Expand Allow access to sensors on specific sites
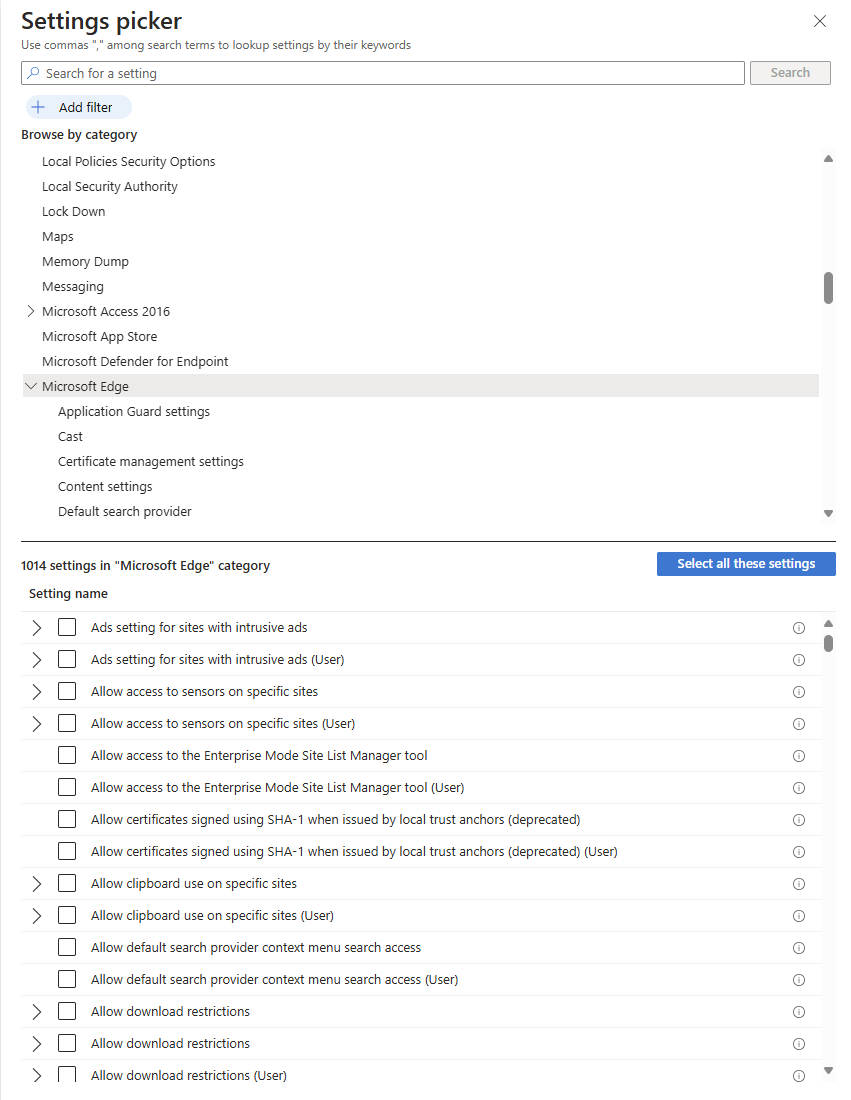851x1100 pixels. (x=37, y=692)
